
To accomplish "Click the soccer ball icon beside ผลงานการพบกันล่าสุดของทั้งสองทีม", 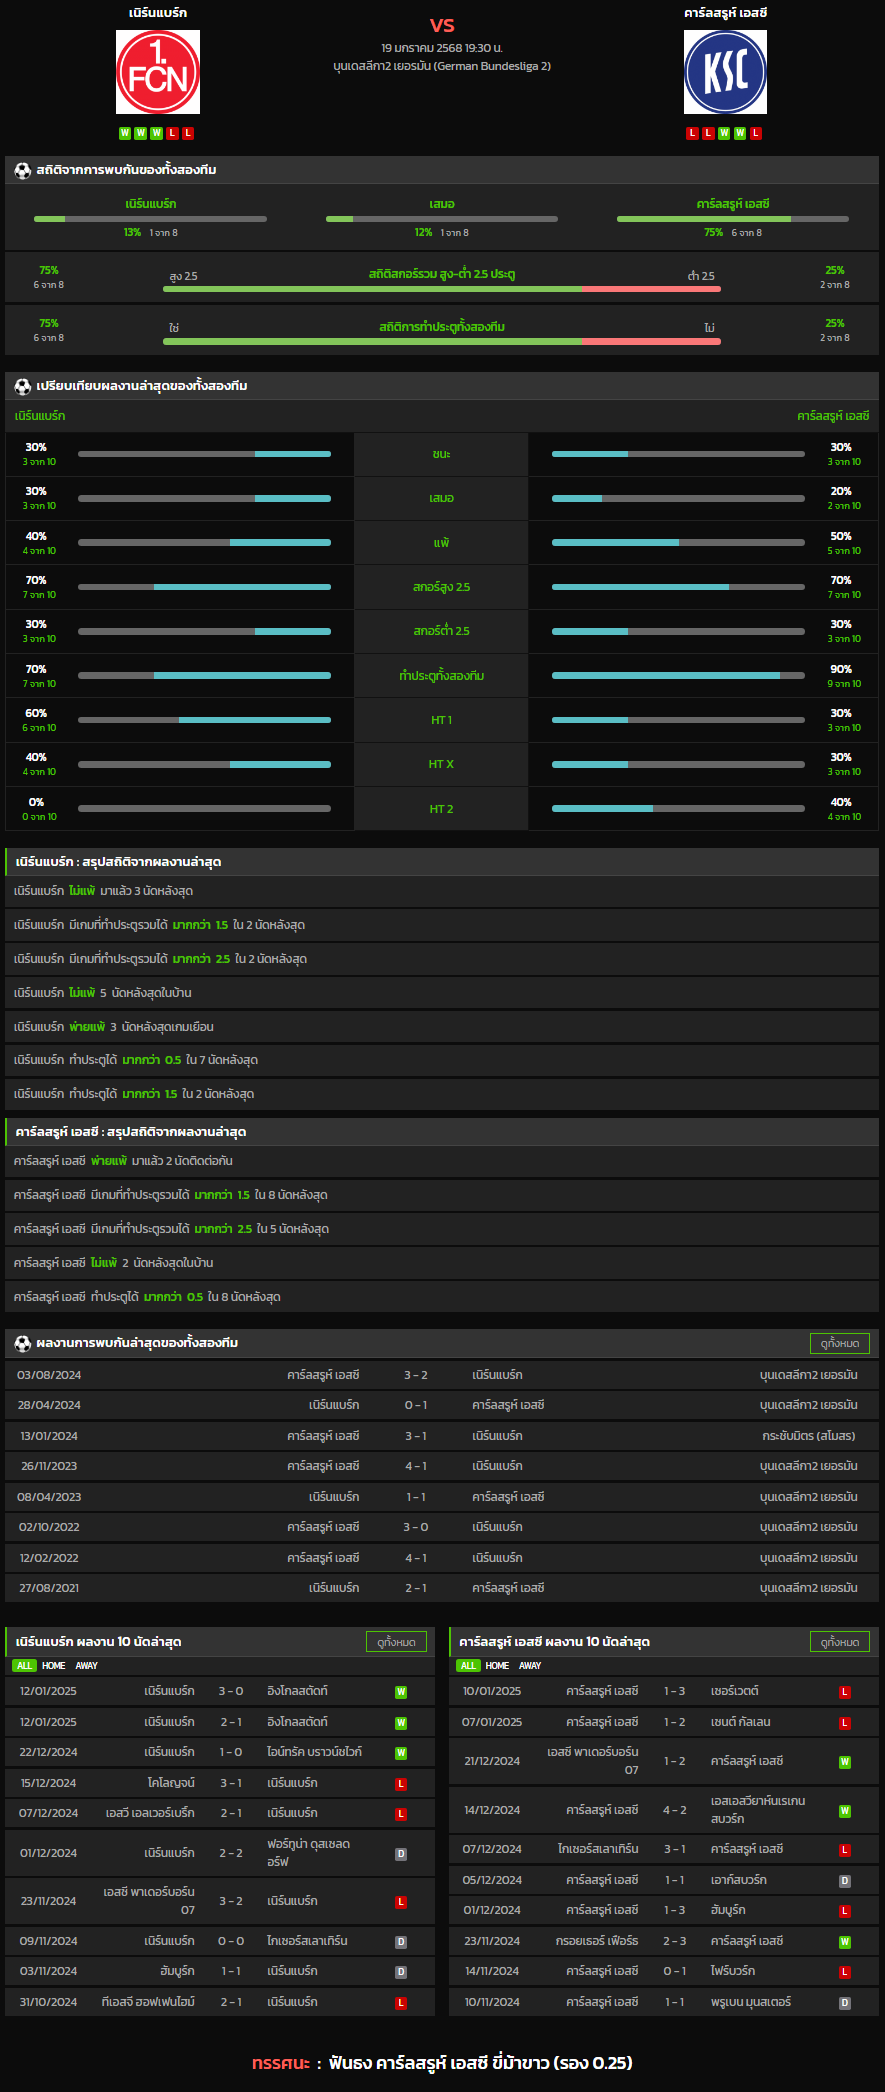I will coord(23,1343).
